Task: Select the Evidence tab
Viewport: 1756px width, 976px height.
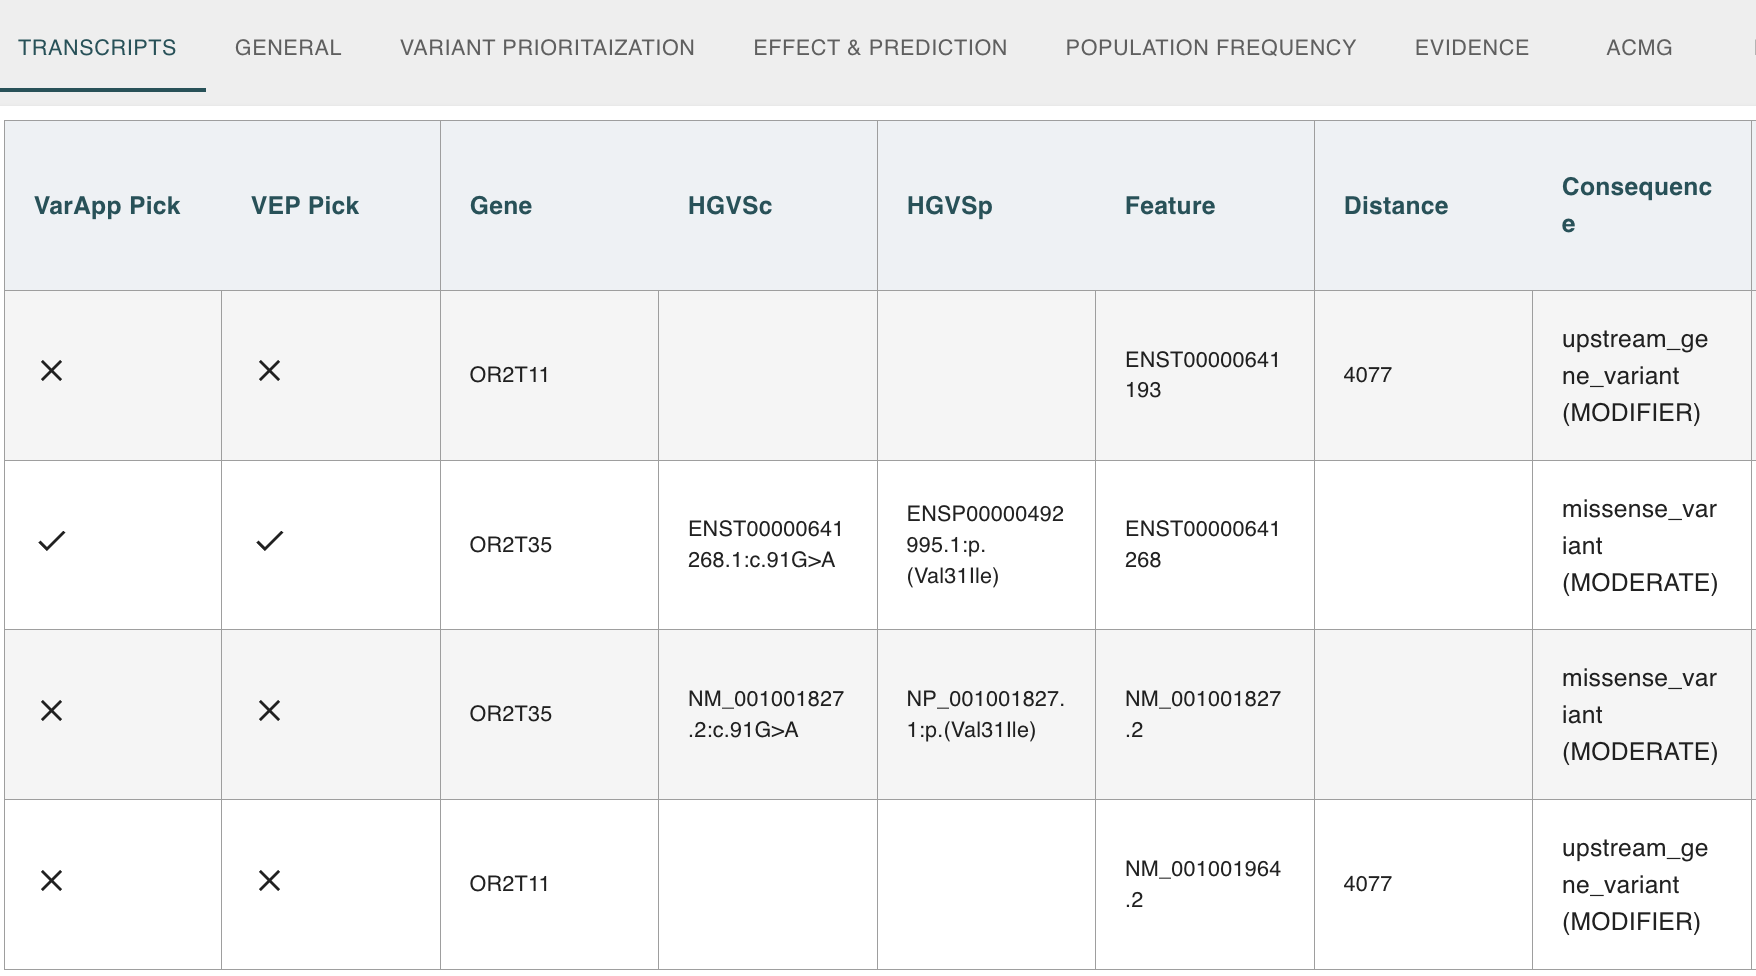Action: click(1471, 48)
